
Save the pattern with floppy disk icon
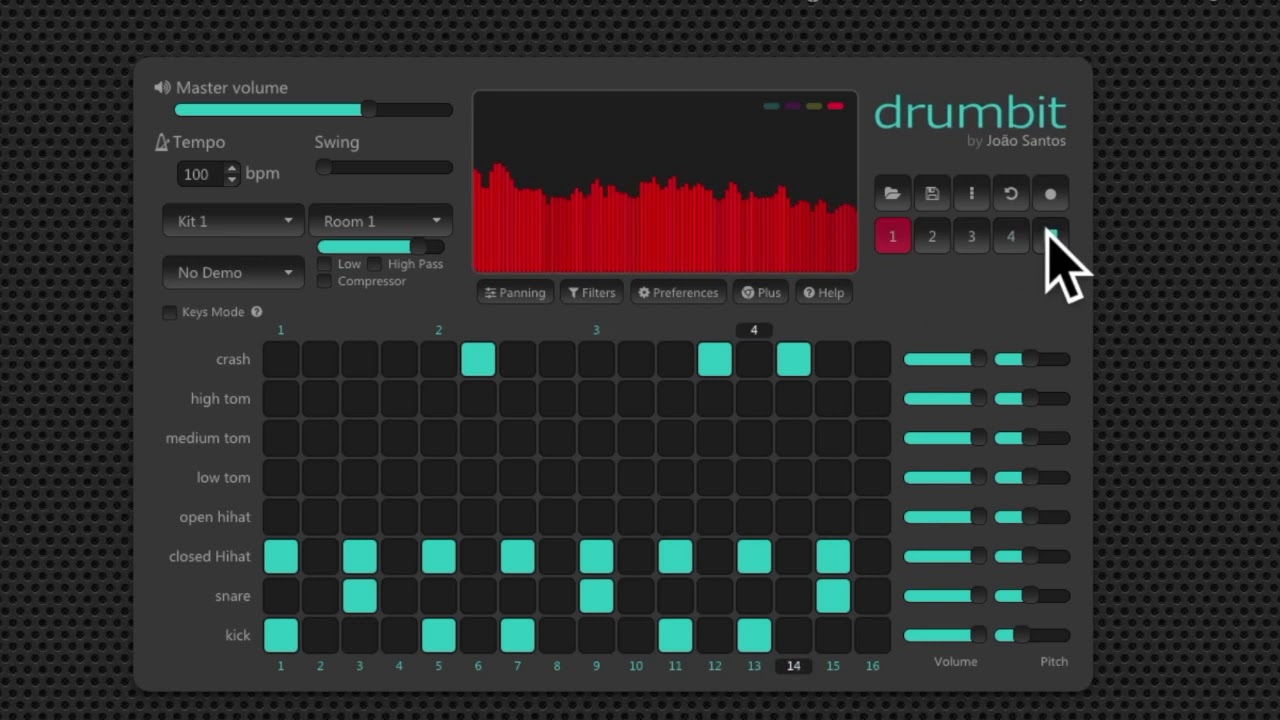(932, 194)
